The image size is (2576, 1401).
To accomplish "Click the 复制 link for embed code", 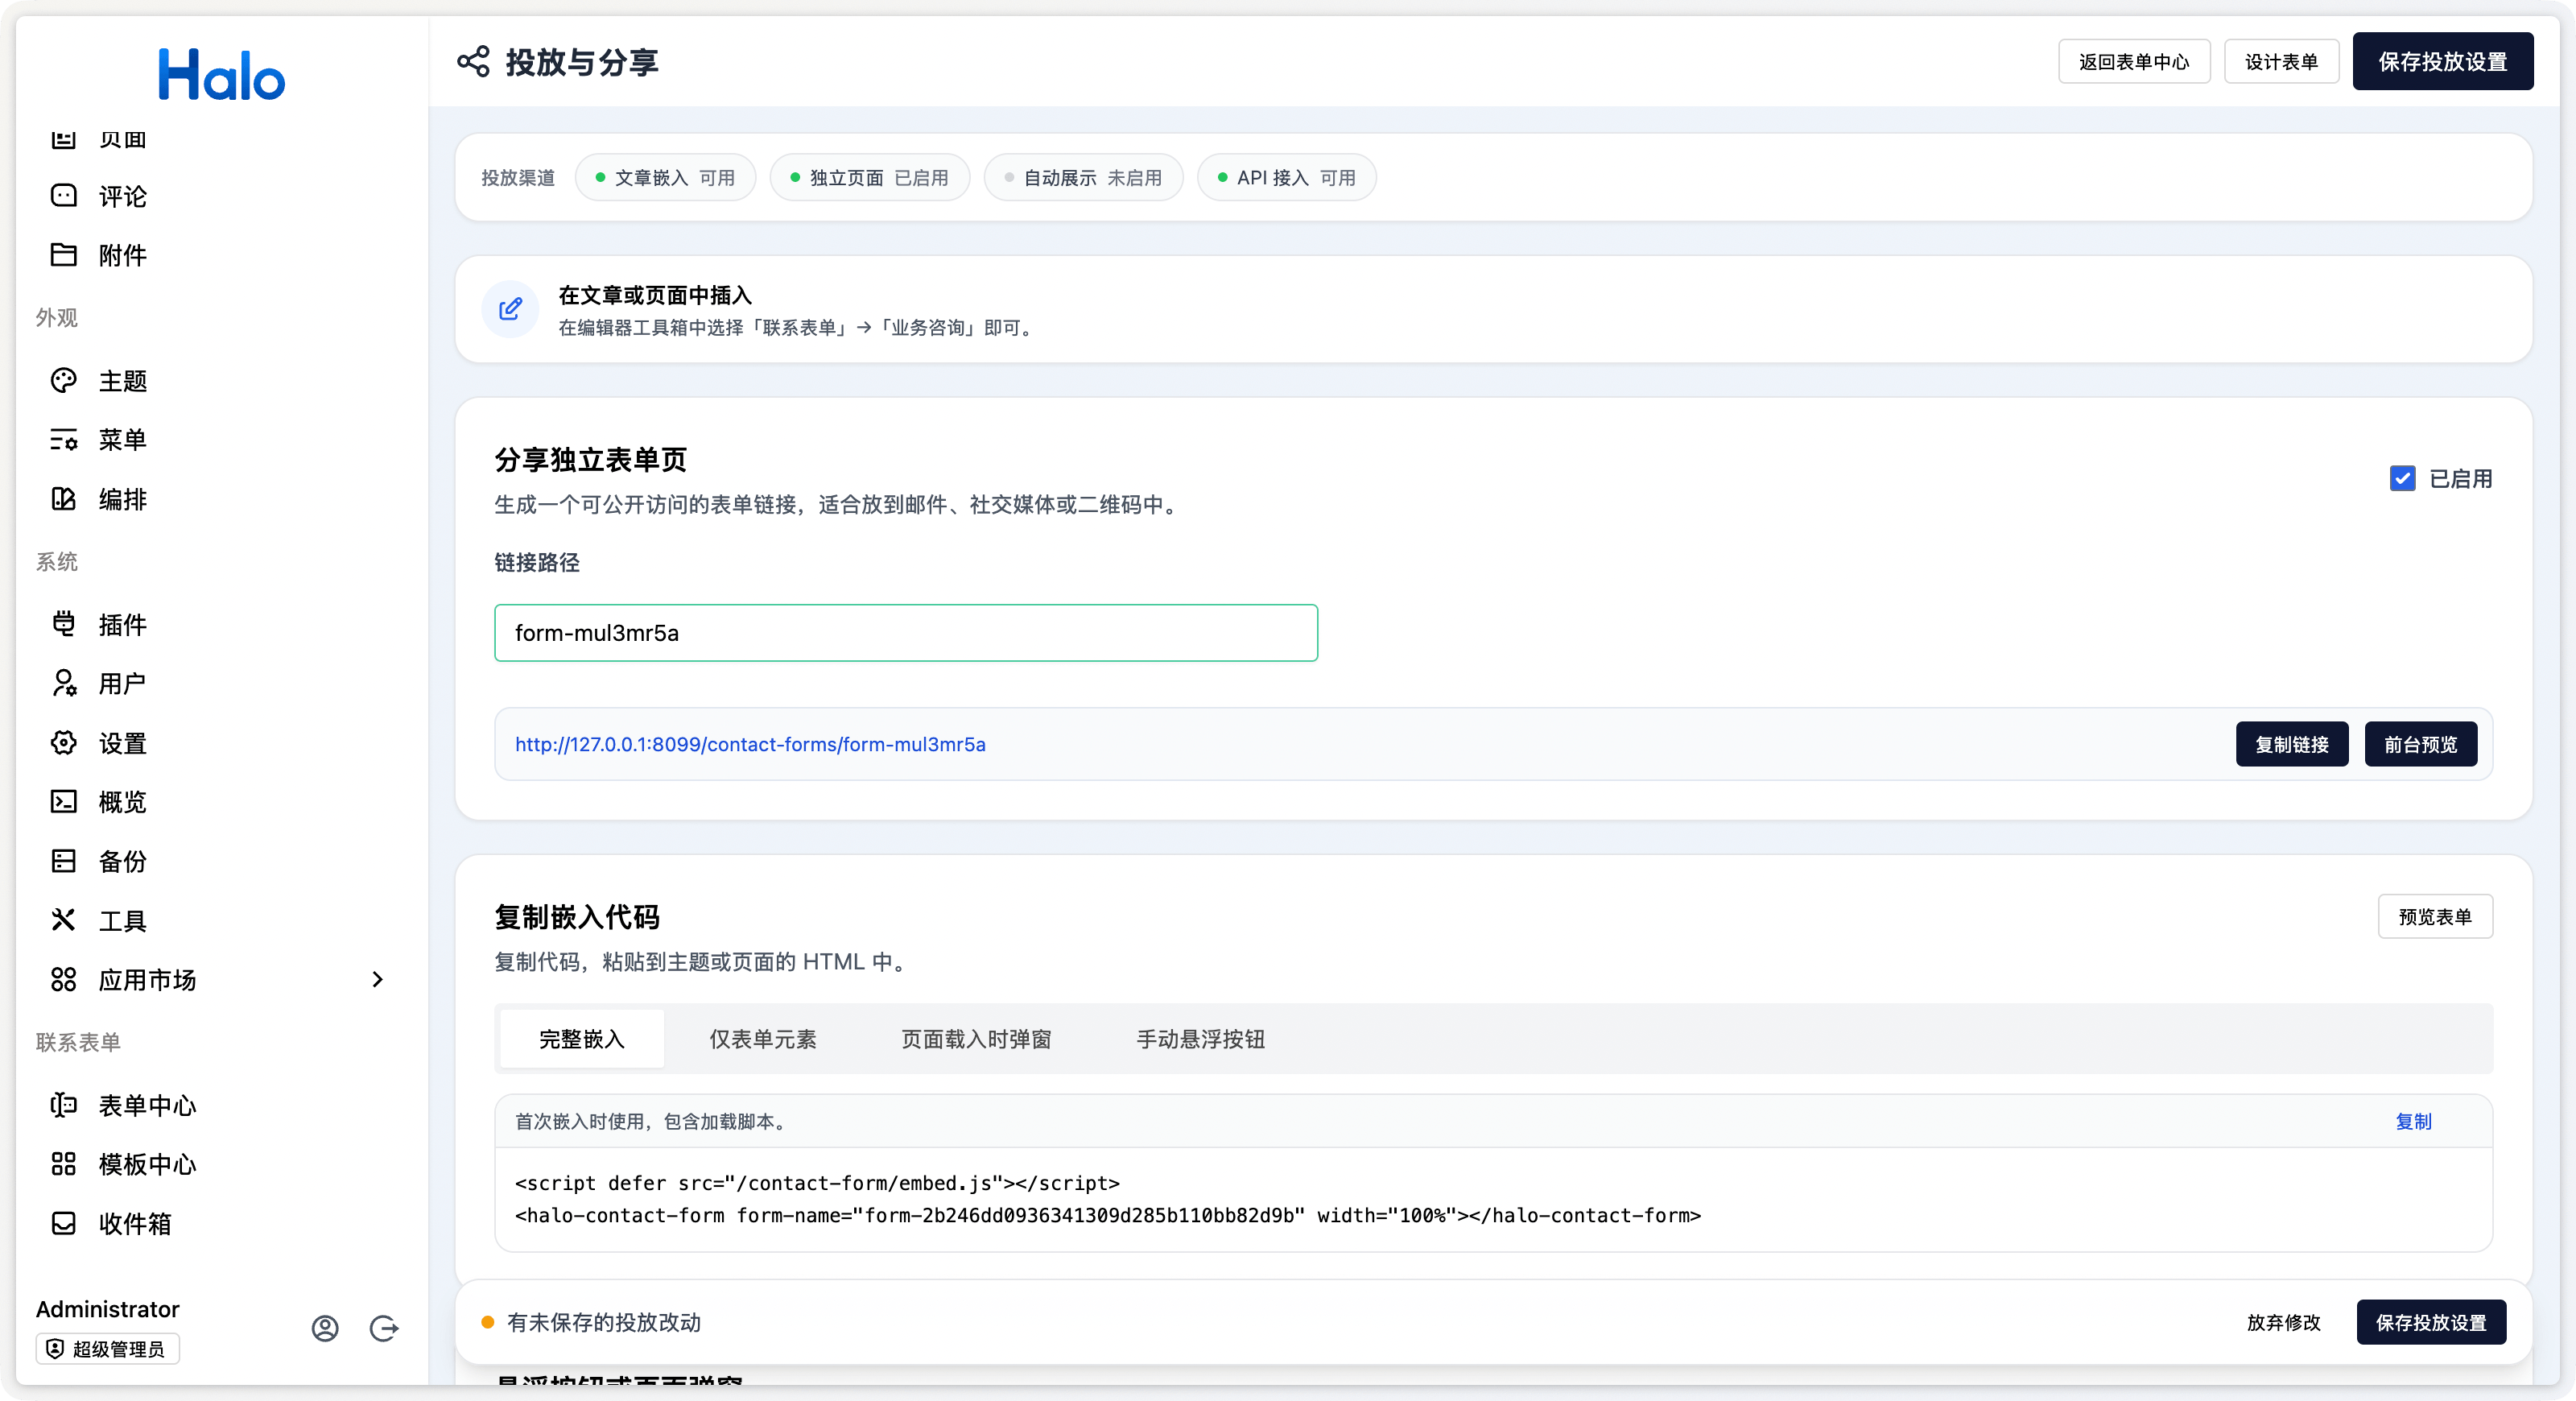I will (2413, 1121).
